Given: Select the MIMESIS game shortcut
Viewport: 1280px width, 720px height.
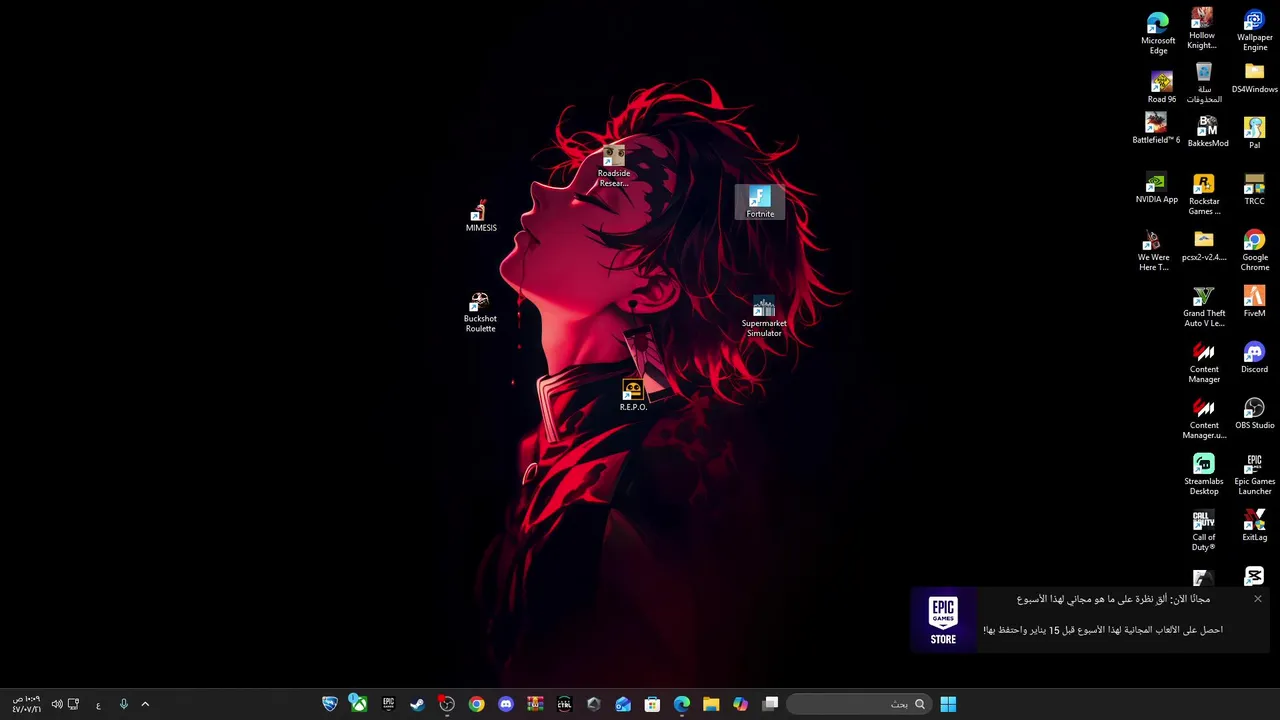Looking at the screenshot, I should 480,216.
